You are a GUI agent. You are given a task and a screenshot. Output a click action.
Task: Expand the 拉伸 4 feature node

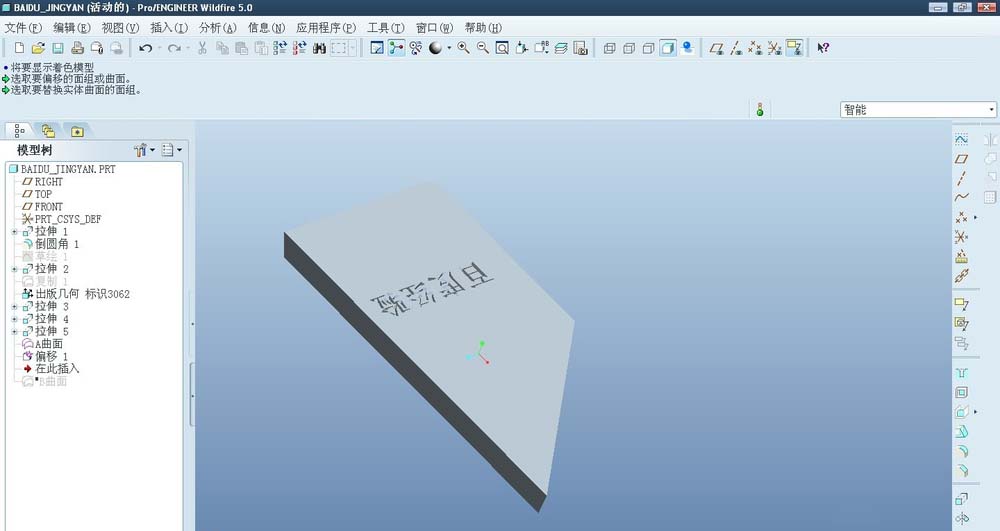14,319
